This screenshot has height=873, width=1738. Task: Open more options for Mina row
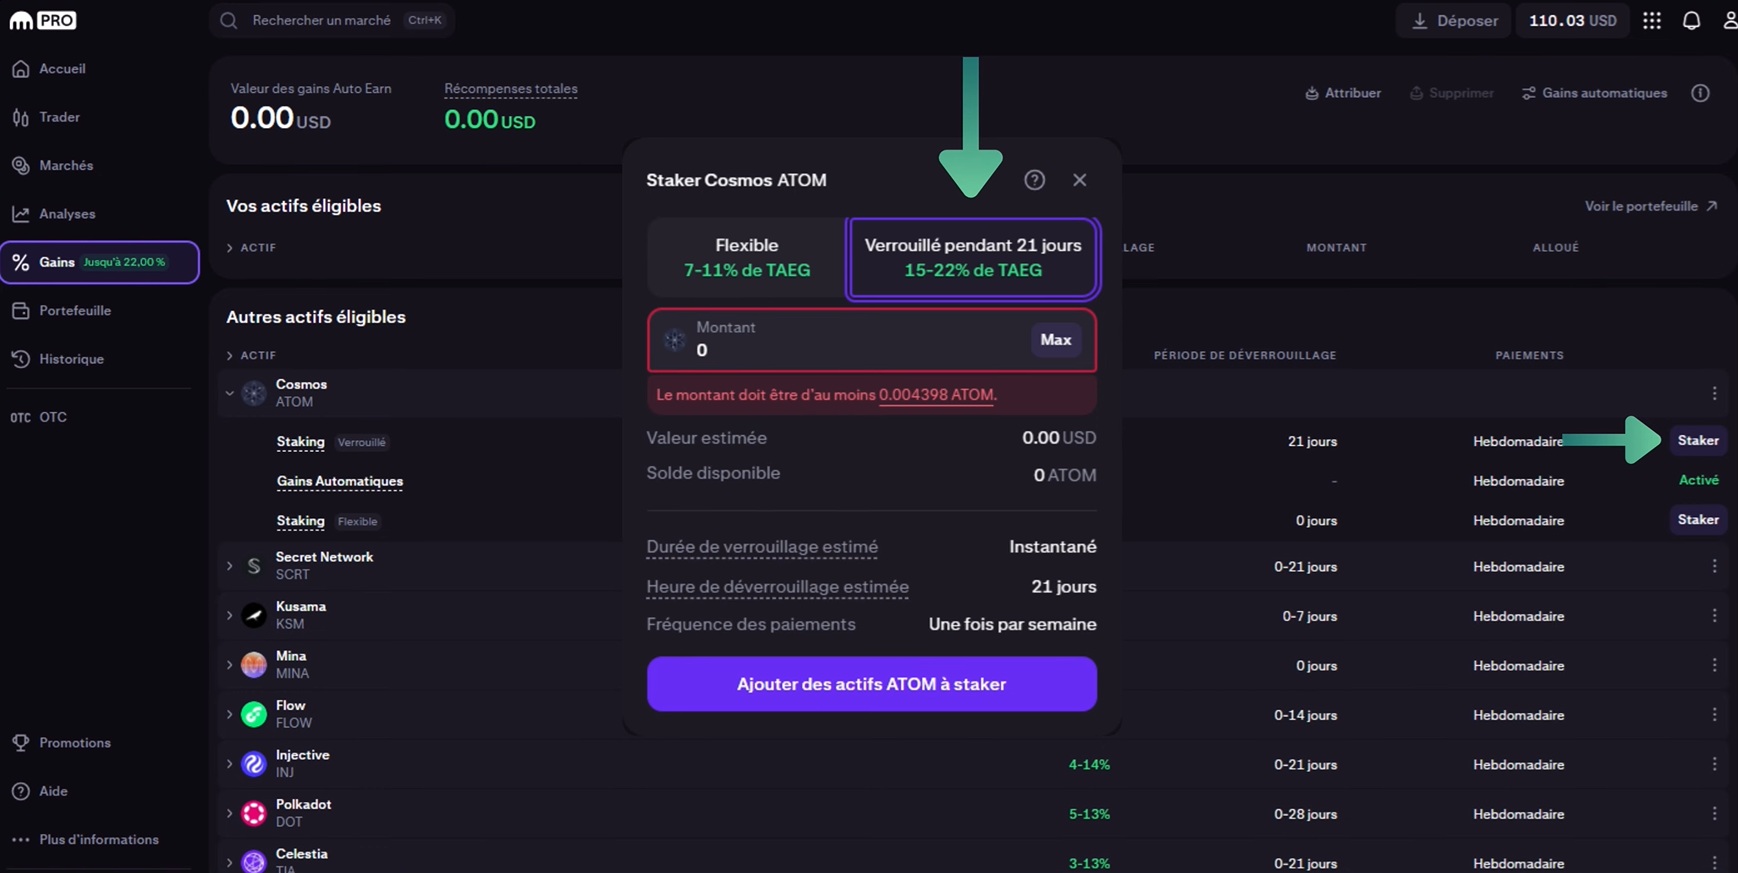point(1714,665)
